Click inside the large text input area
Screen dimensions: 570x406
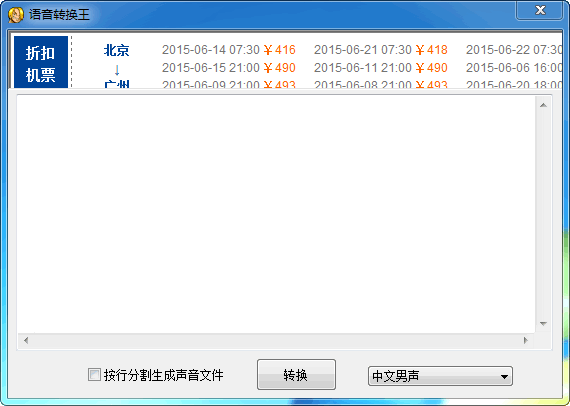[x=276, y=214]
